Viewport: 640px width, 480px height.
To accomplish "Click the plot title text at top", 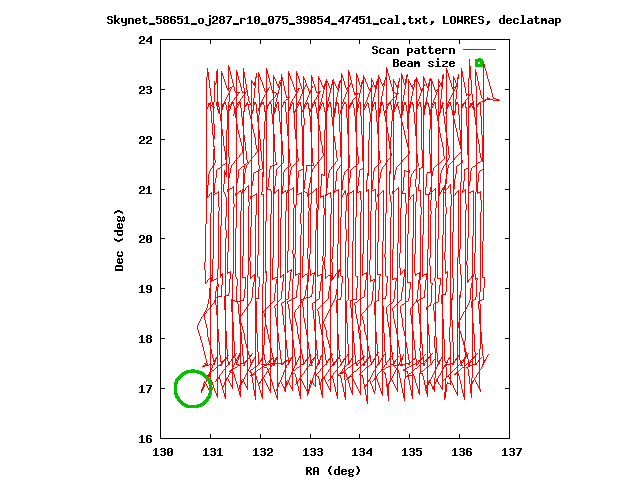I will coord(333,20).
